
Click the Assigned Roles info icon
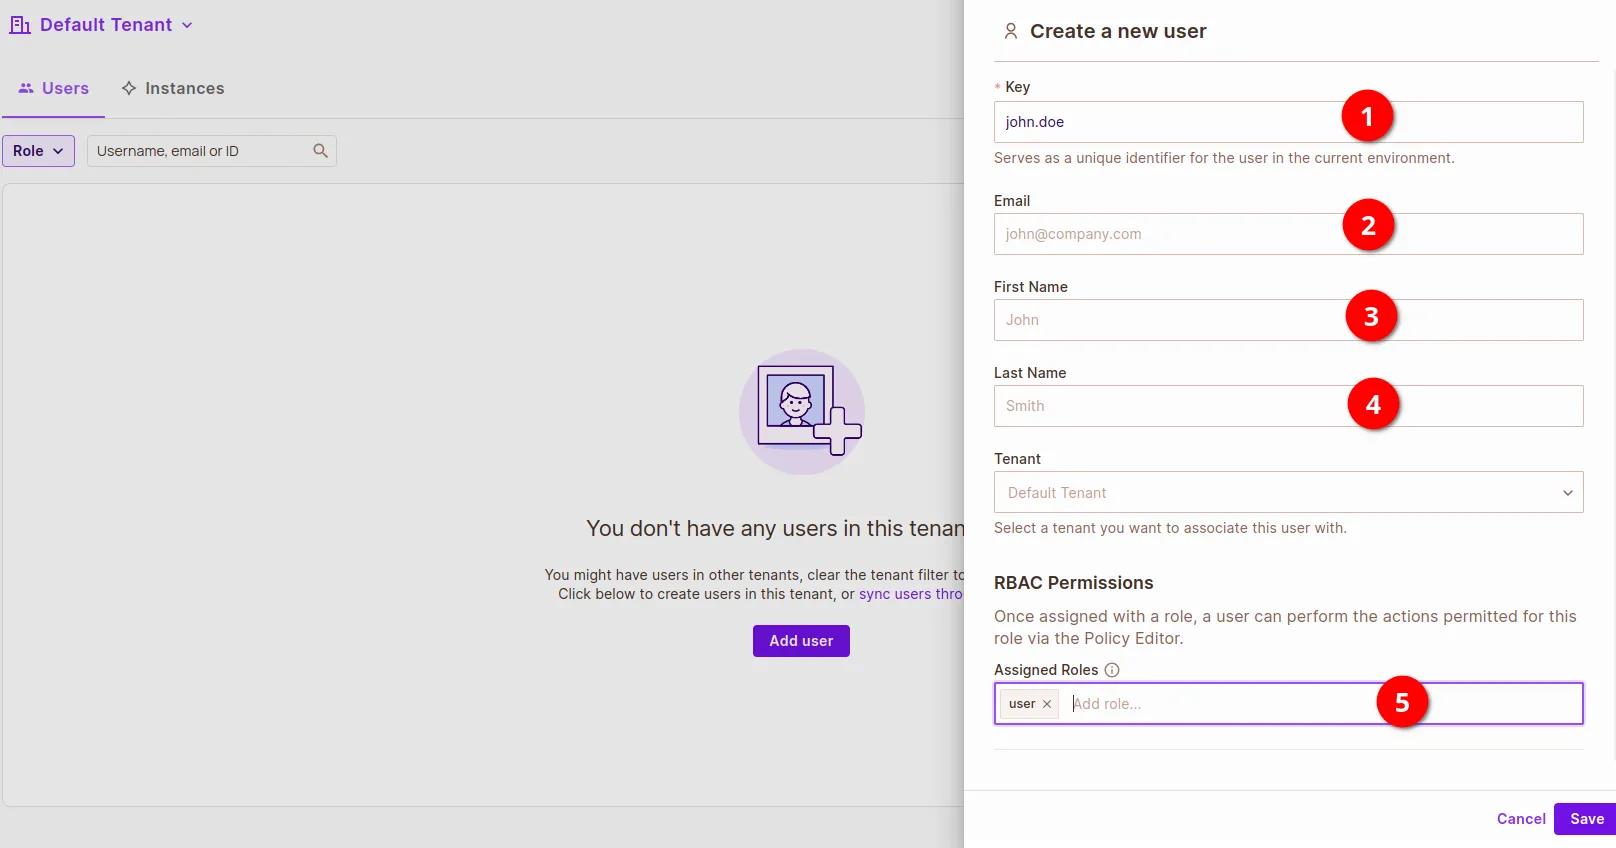coord(1112,670)
